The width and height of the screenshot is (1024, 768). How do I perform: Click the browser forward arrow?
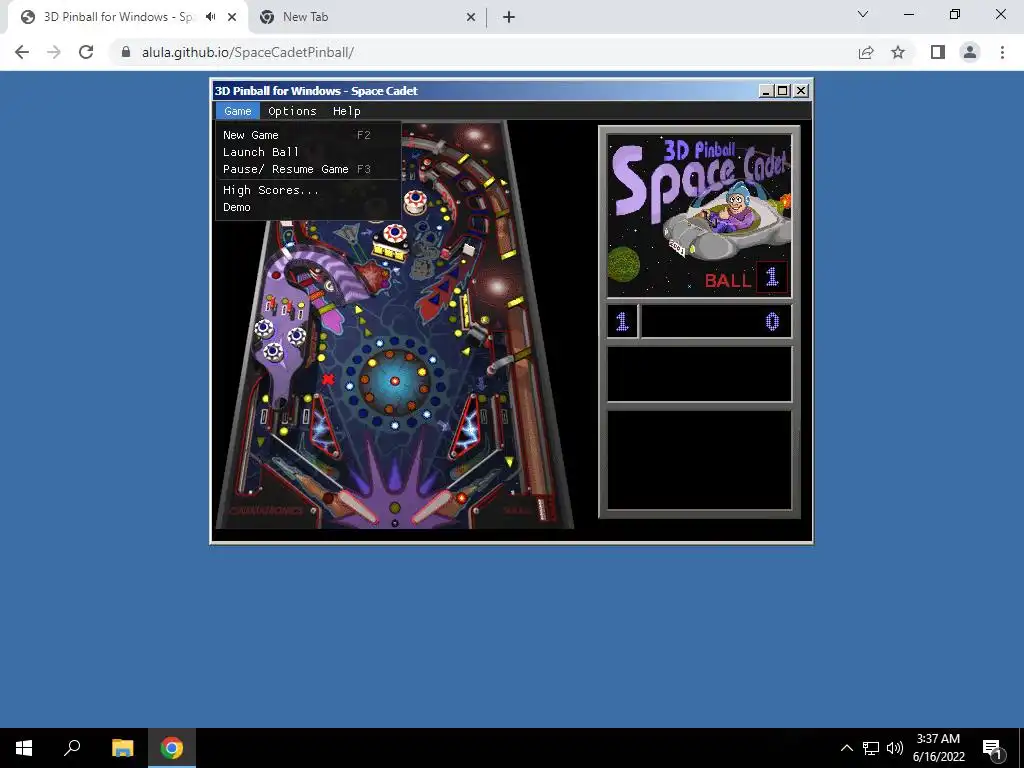click(x=54, y=52)
